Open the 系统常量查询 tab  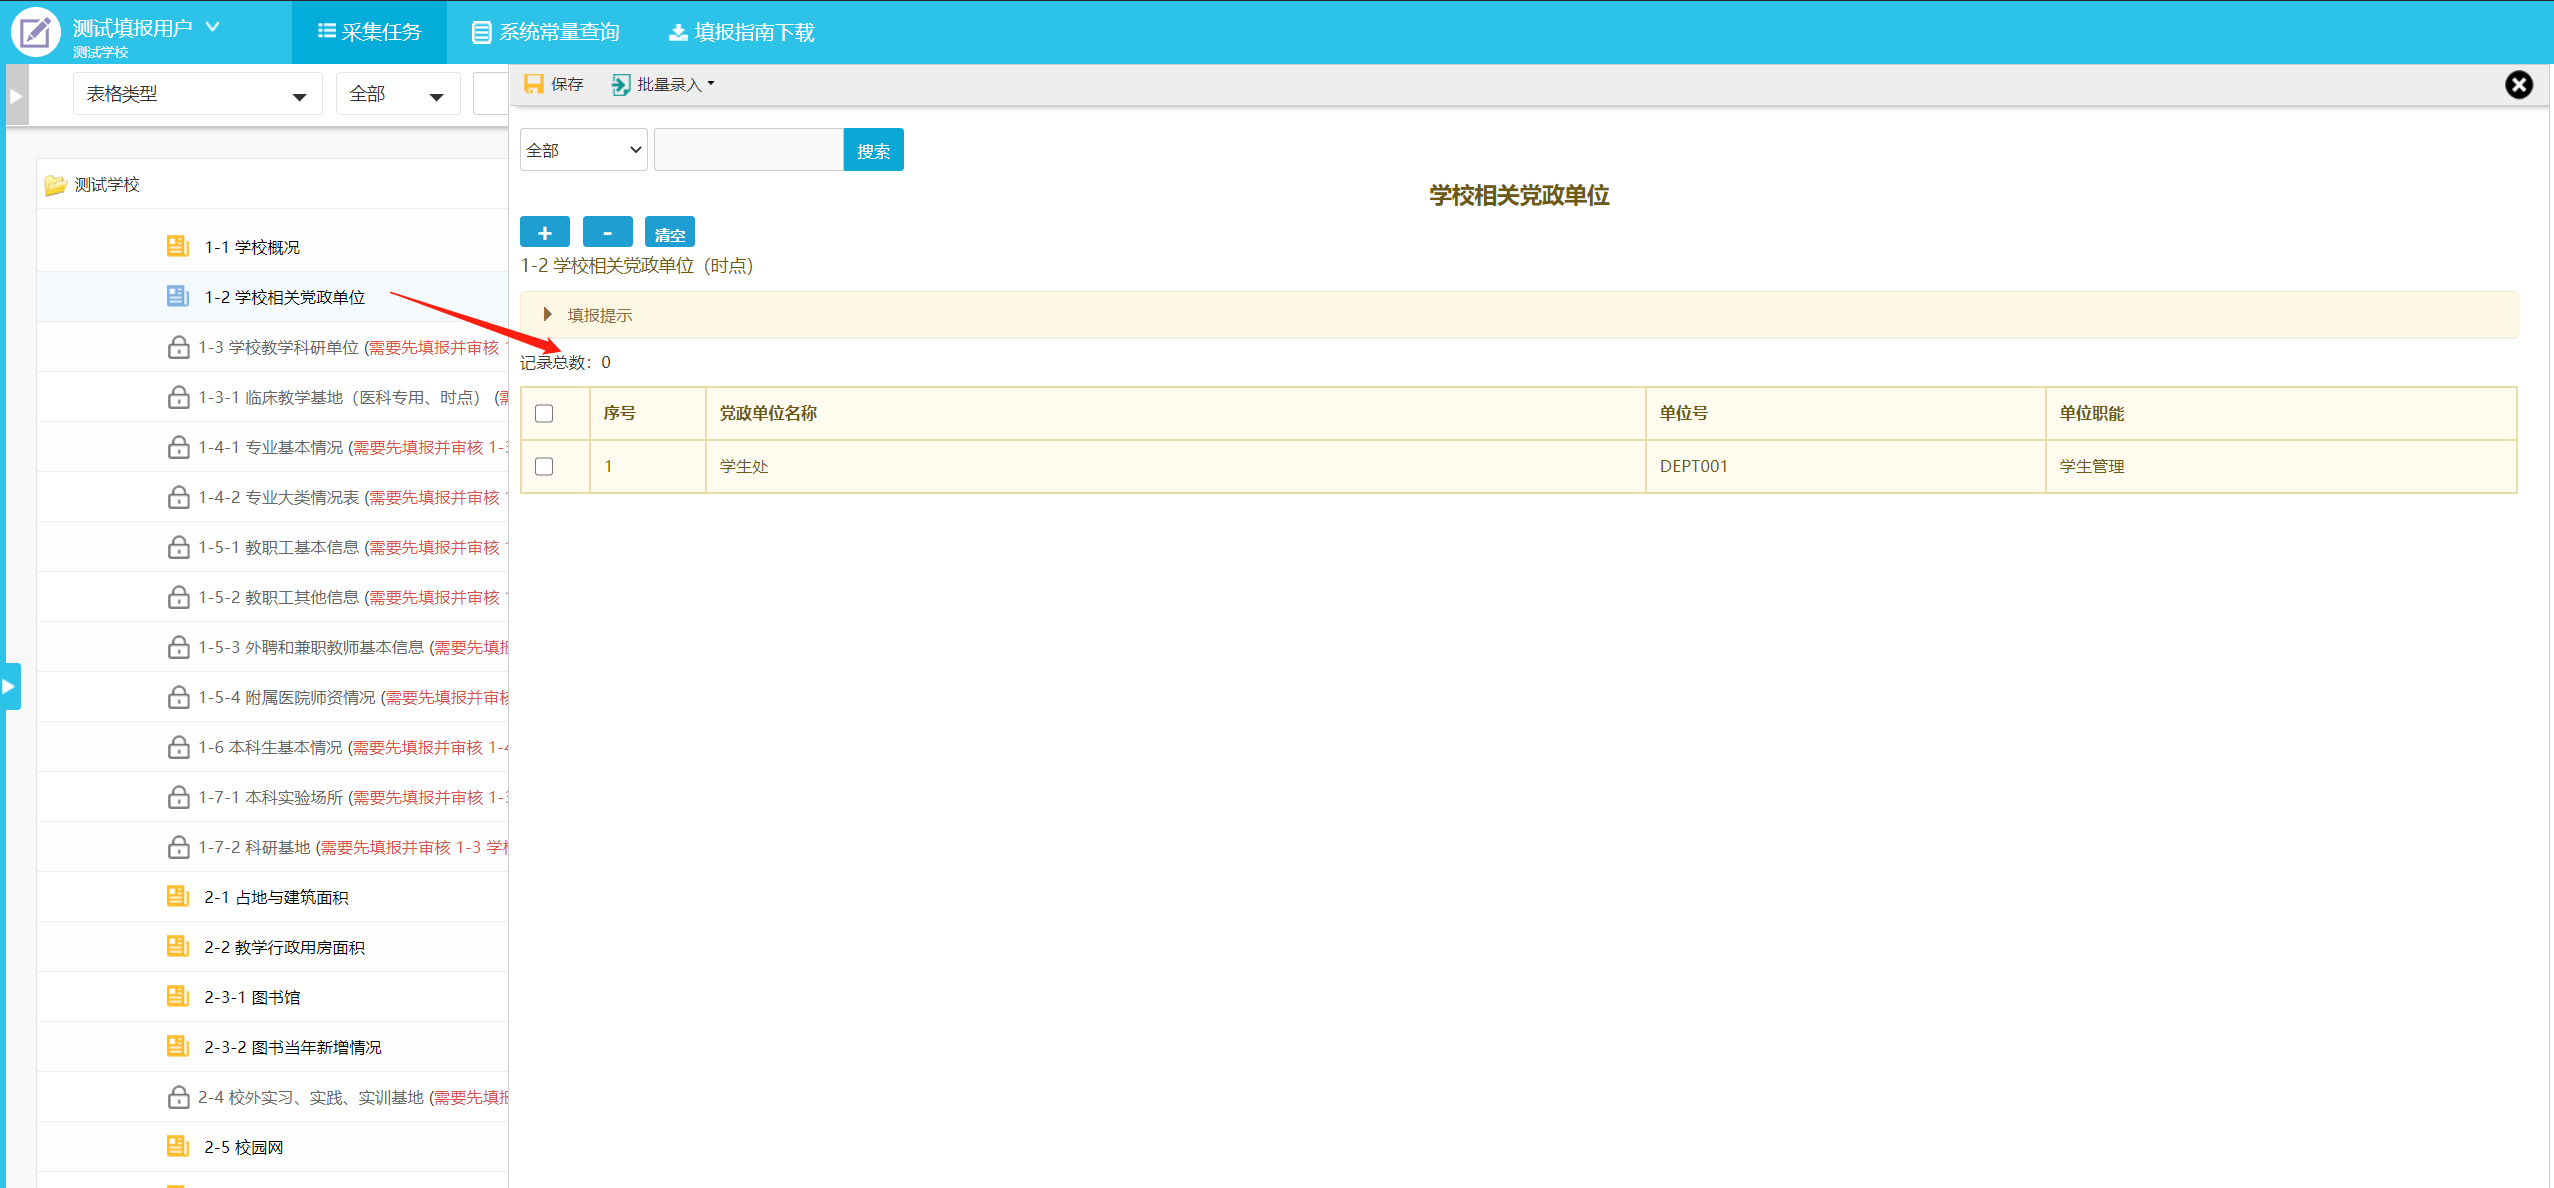tap(546, 32)
